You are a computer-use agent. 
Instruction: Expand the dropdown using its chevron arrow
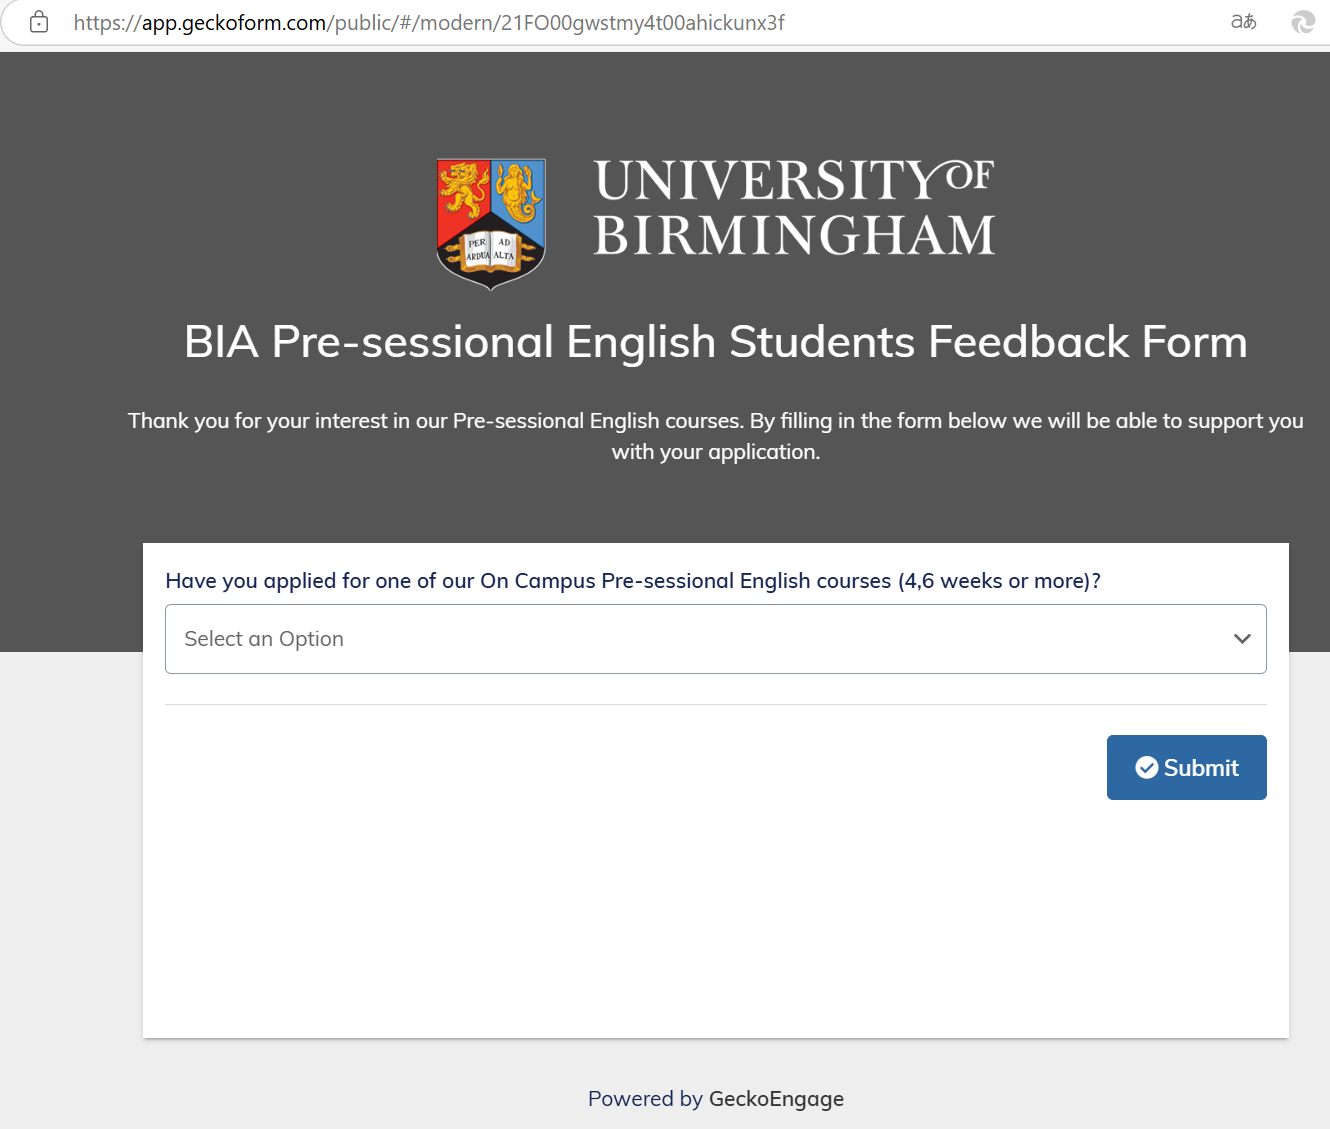[x=1242, y=639]
